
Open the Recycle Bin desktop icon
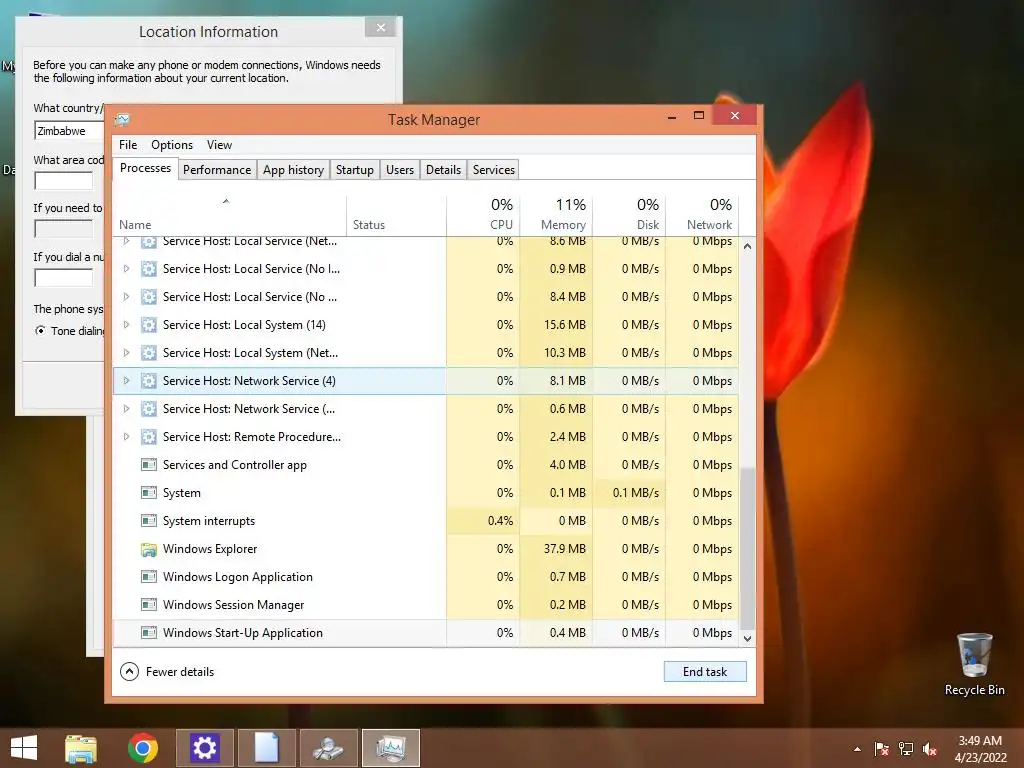pyautogui.click(x=974, y=664)
